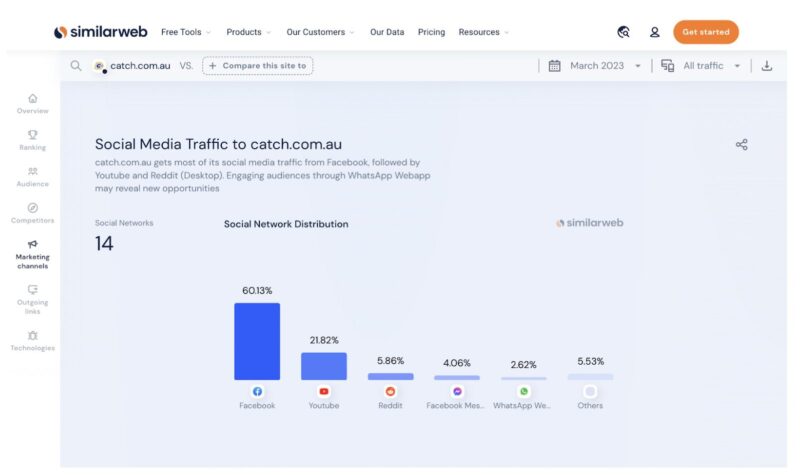
Task: Click the Others label under chart
Action: pos(590,406)
